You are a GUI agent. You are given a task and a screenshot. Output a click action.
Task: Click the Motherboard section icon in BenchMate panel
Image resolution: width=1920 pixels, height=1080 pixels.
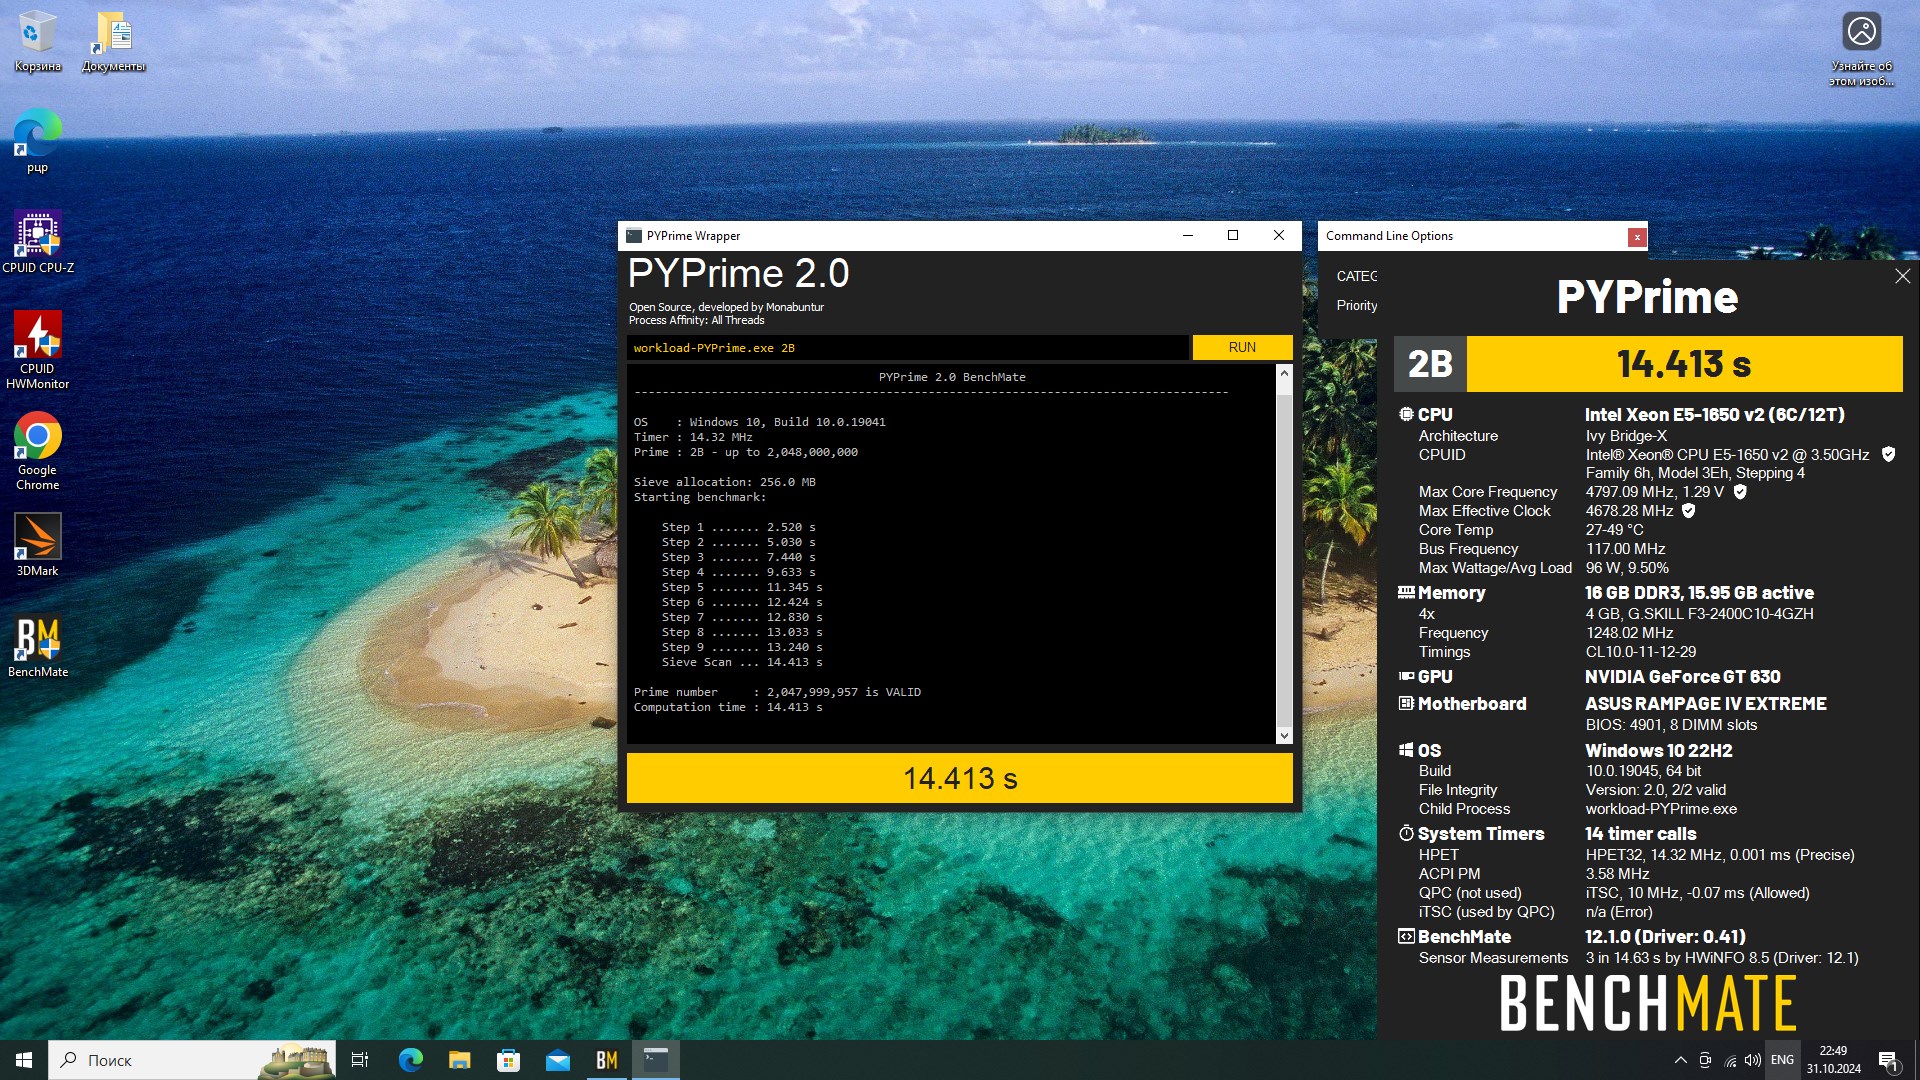pos(1406,703)
